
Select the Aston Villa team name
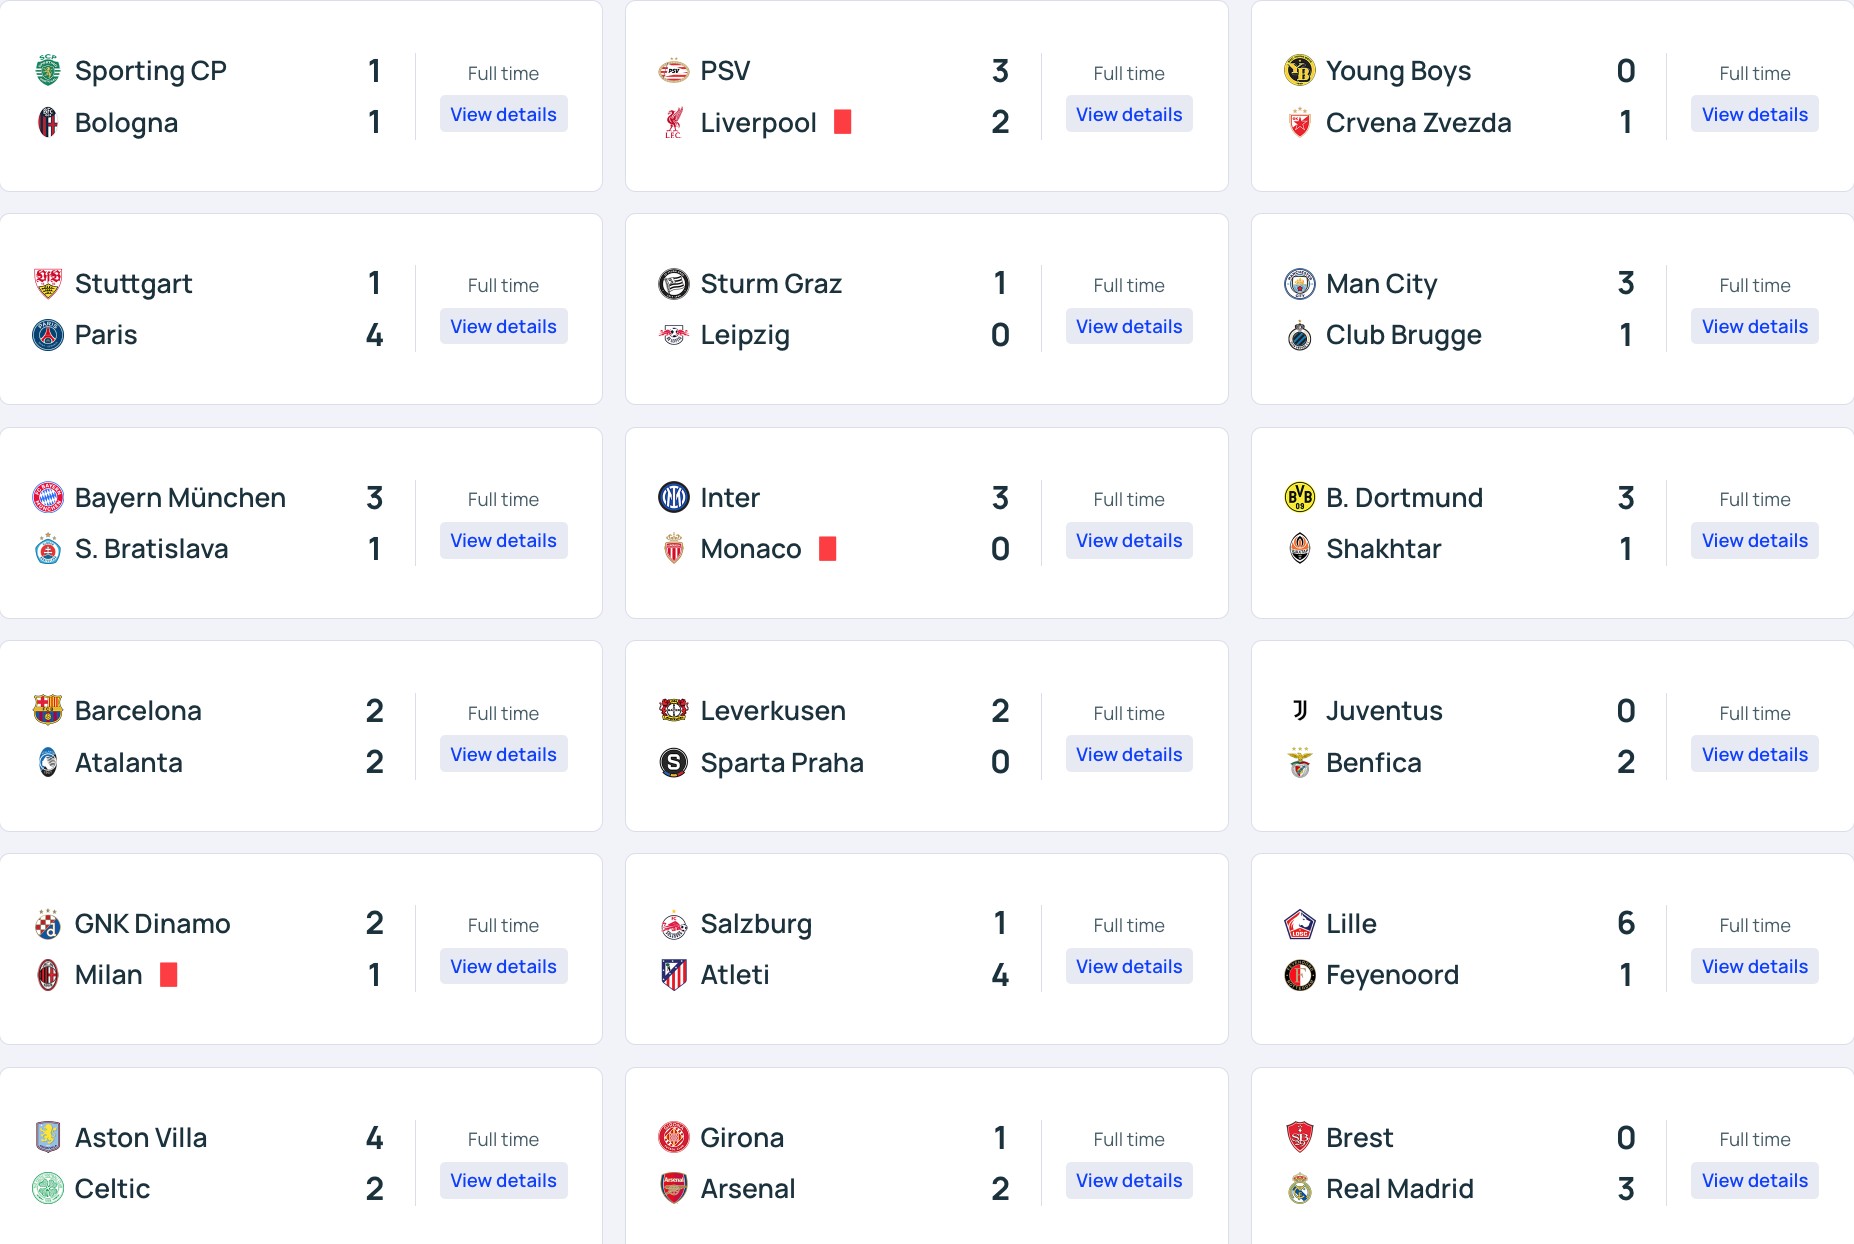pos(141,1138)
